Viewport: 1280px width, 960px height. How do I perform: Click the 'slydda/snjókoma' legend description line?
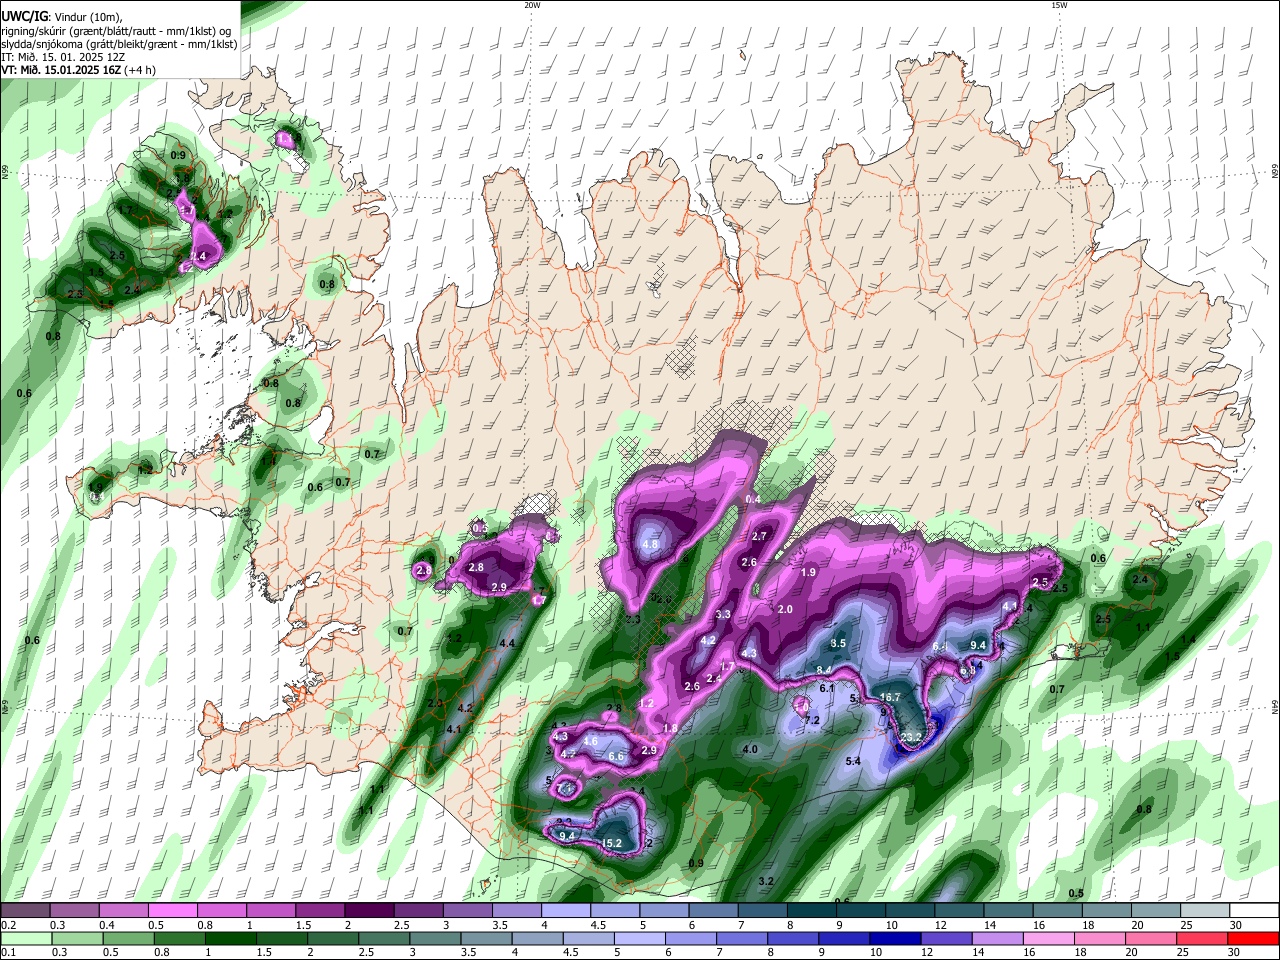119,45
